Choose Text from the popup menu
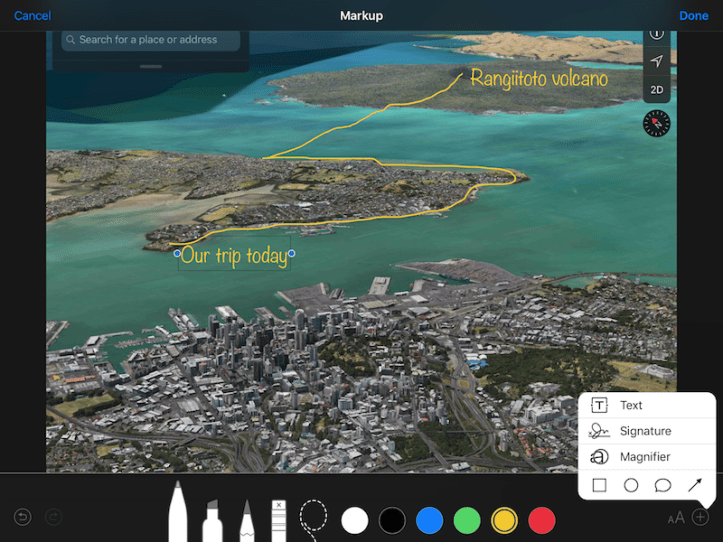 tap(631, 405)
